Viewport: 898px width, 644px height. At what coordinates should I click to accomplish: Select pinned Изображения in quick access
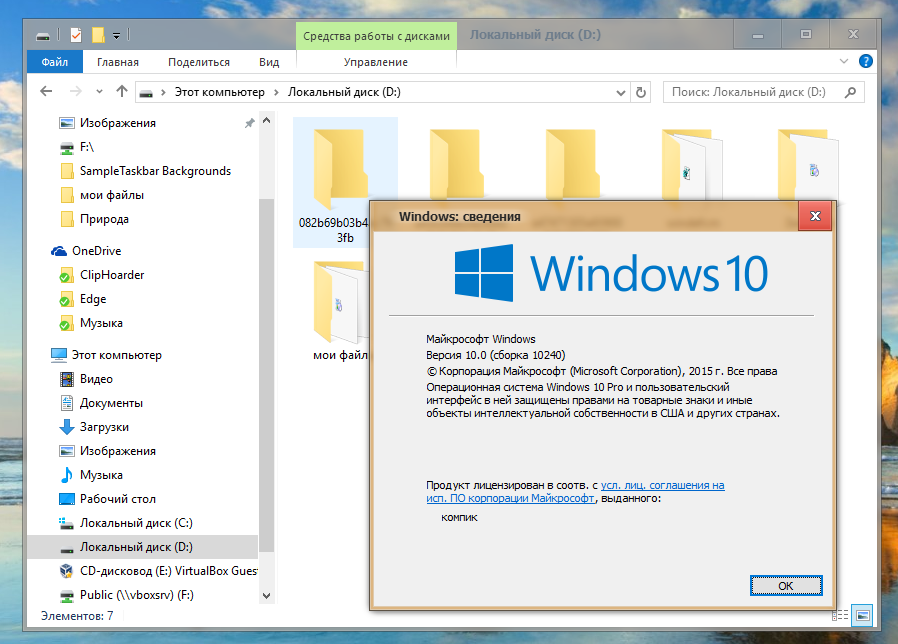pyautogui.click(x=117, y=123)
